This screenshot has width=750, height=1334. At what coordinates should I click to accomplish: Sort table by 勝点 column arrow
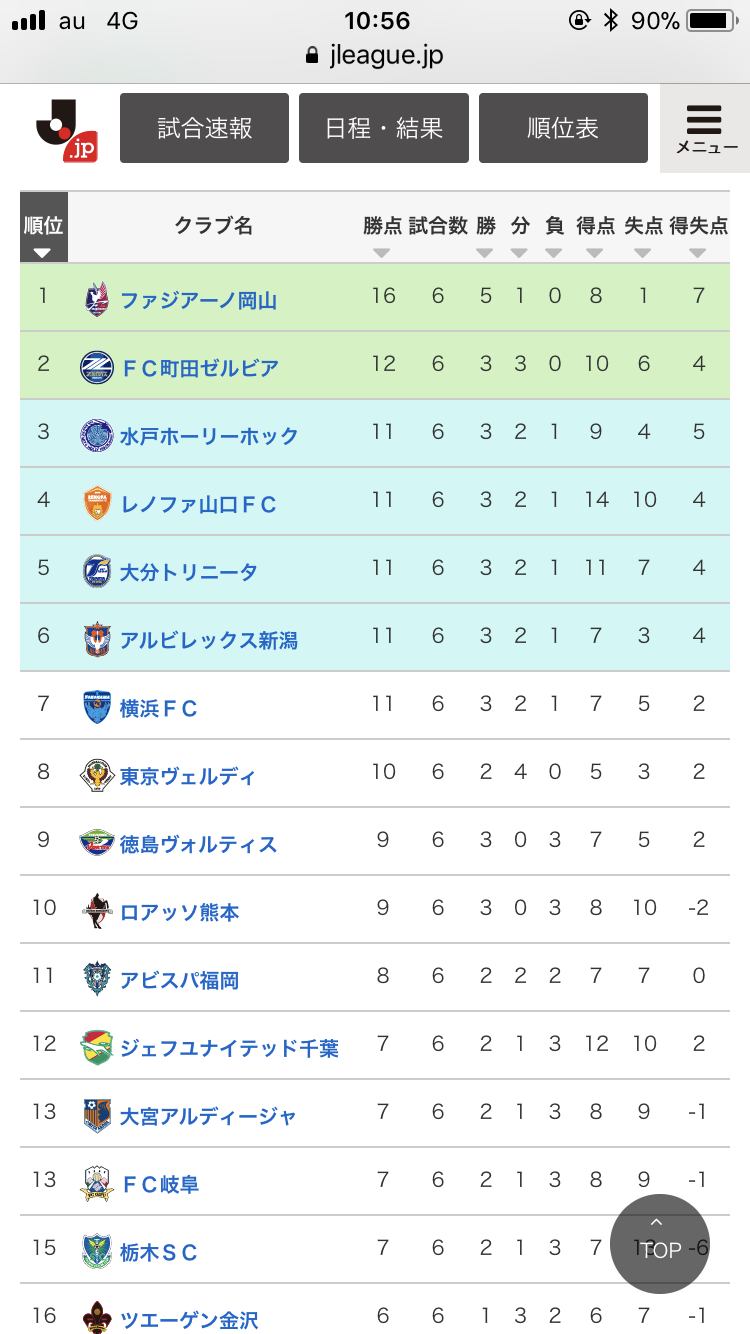coord(381,253)
